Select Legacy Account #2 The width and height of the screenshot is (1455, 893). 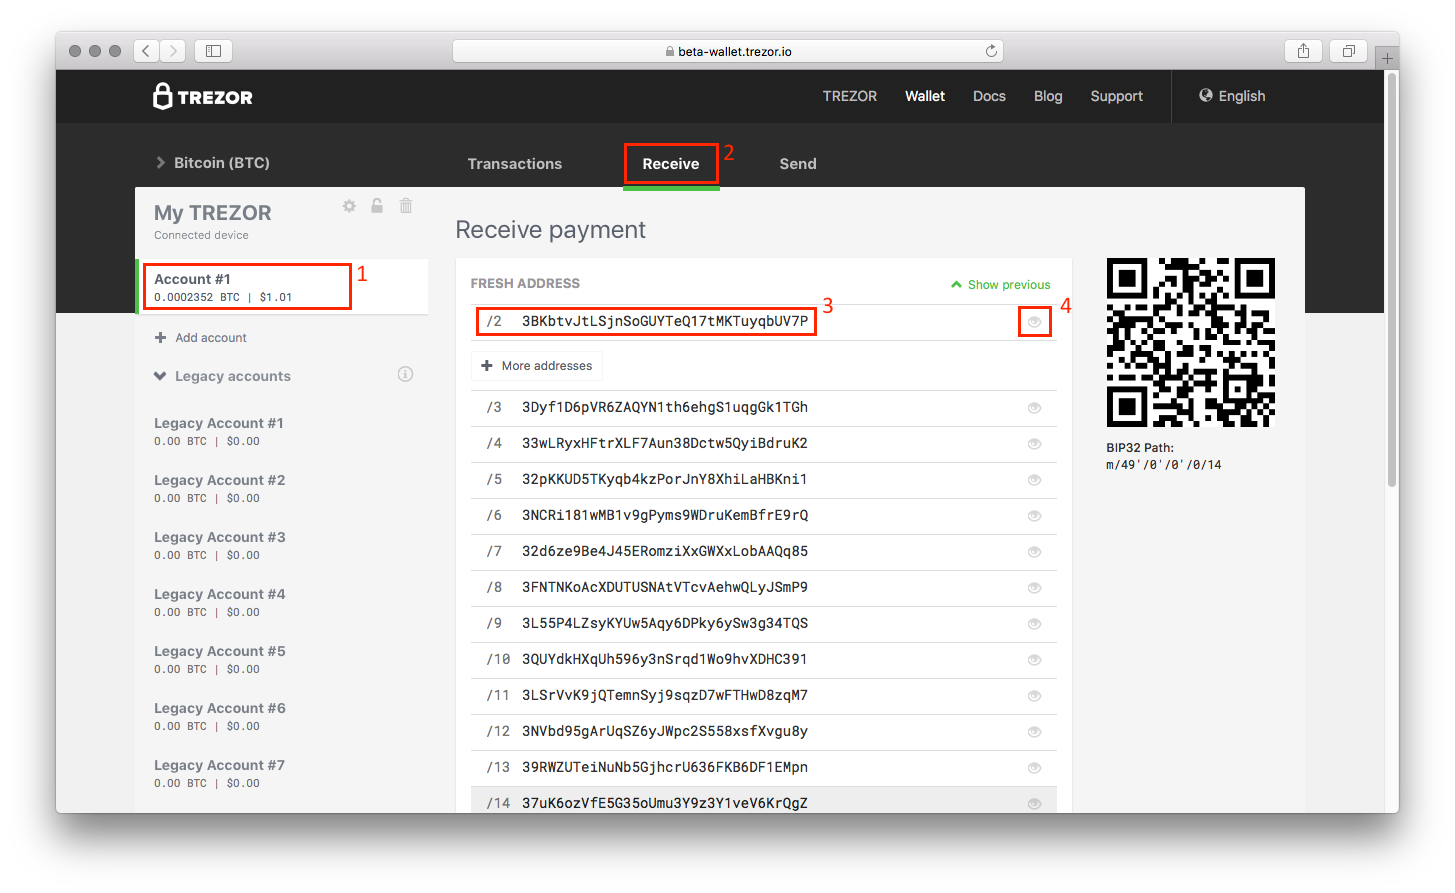point(220,488)
